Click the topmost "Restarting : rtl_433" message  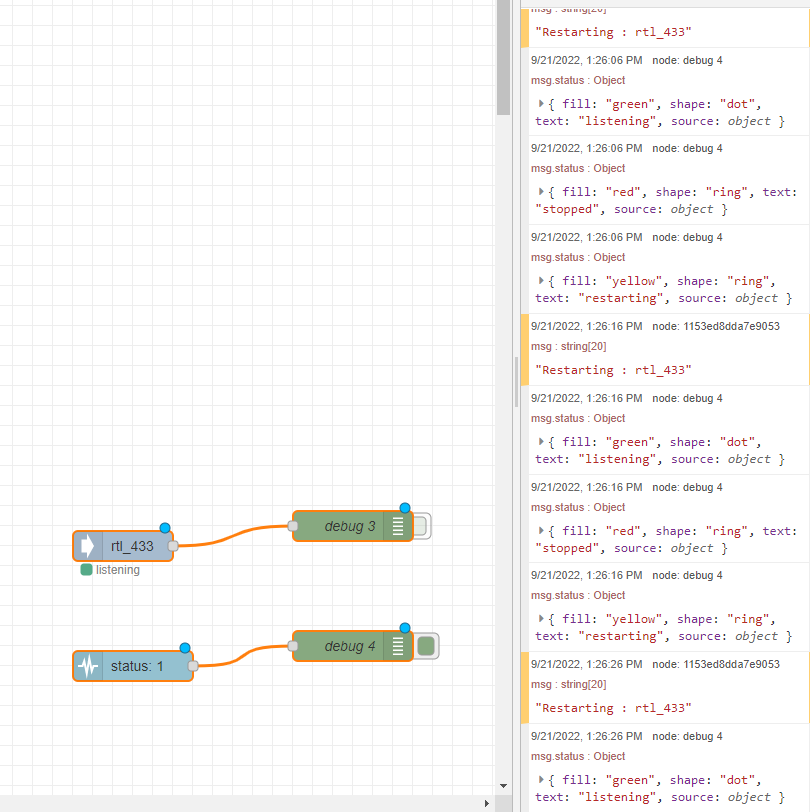point(613,32)
